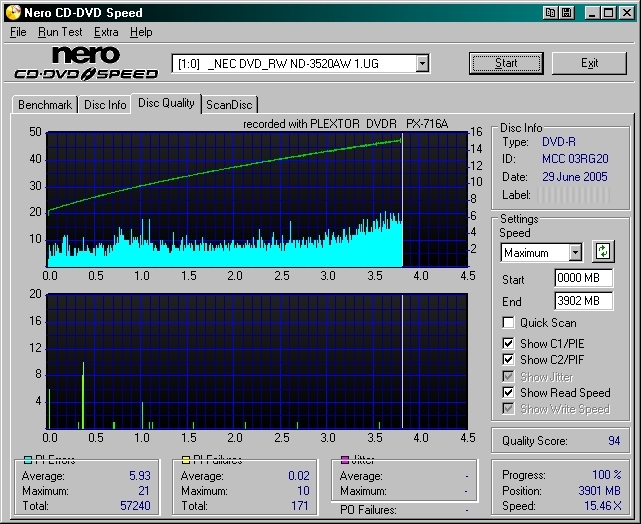Open the Extra menu
This screenshot has width=641, height=524.
[x=106, y=32]
